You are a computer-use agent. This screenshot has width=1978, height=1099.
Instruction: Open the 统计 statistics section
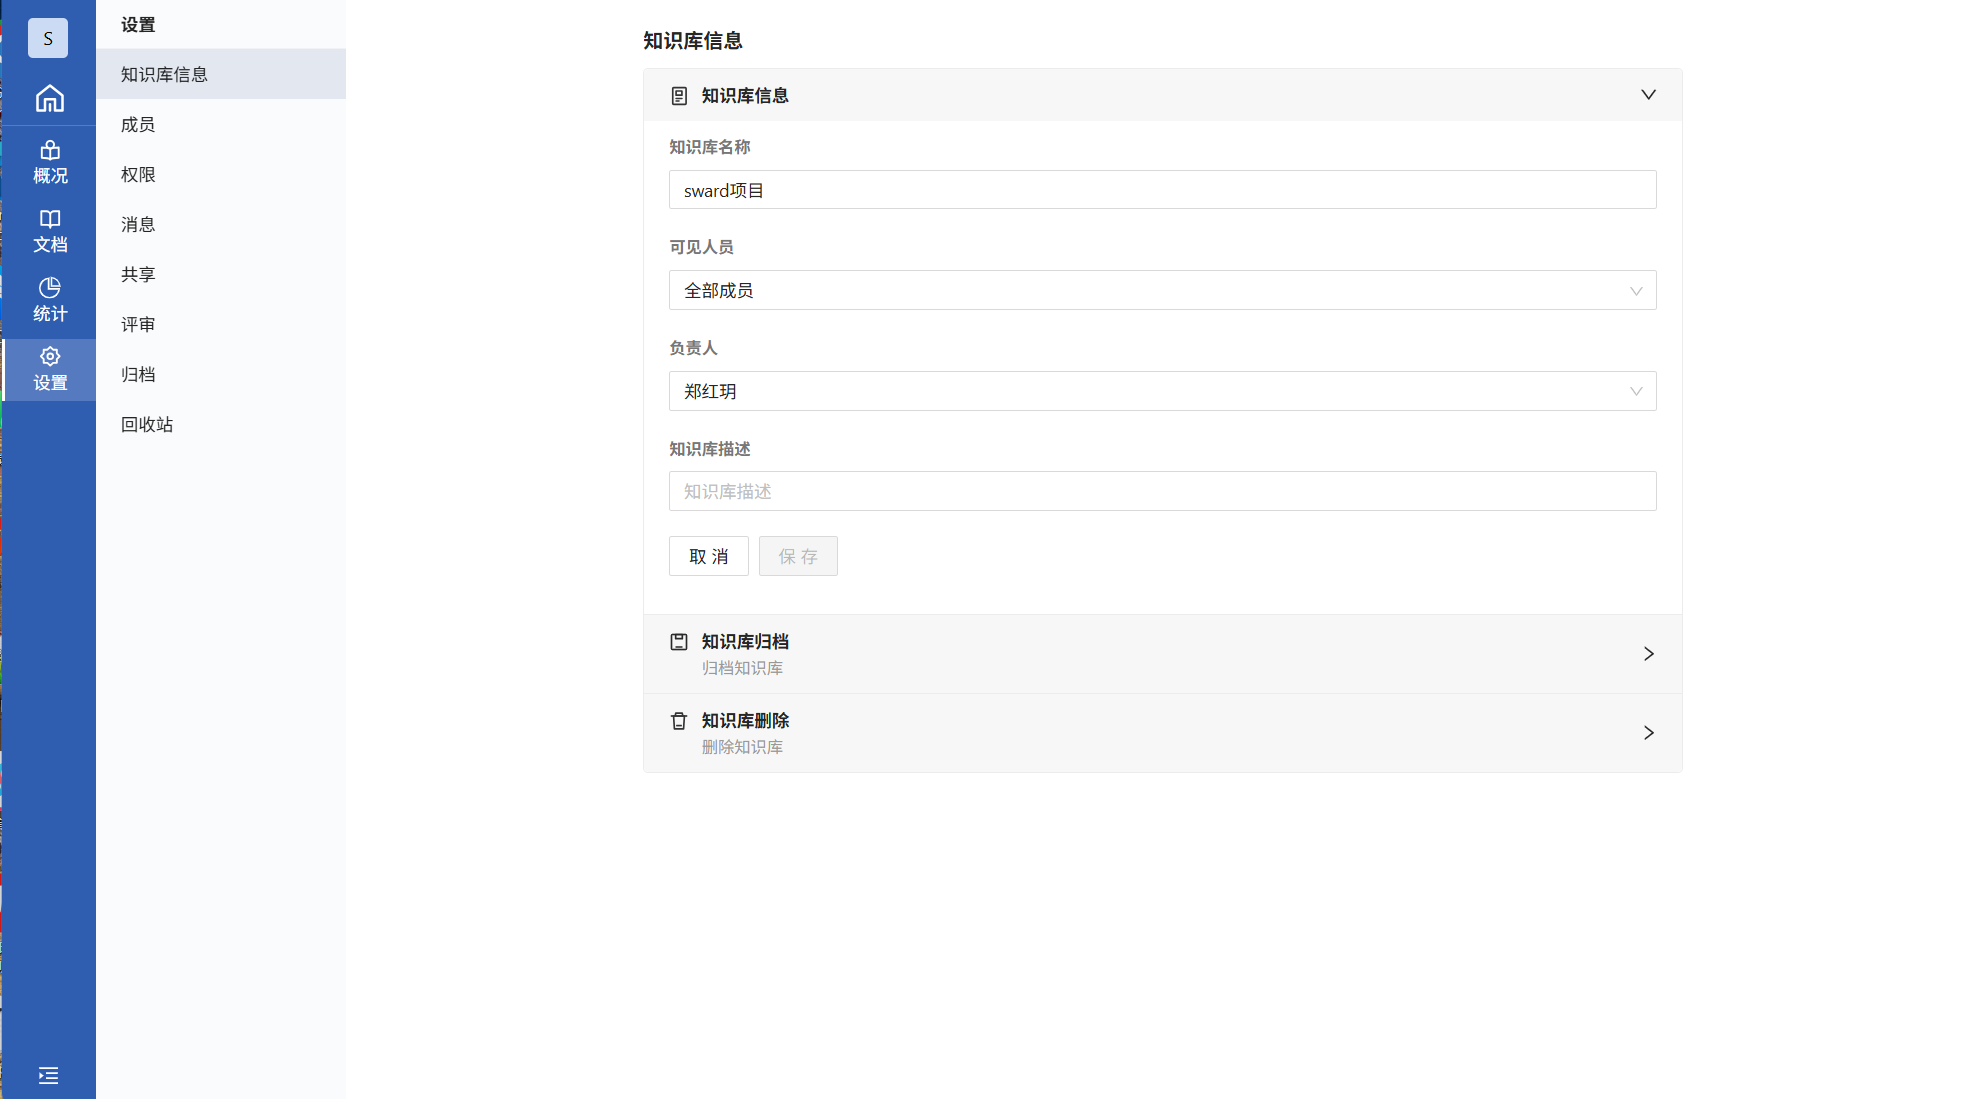[49, 300]
